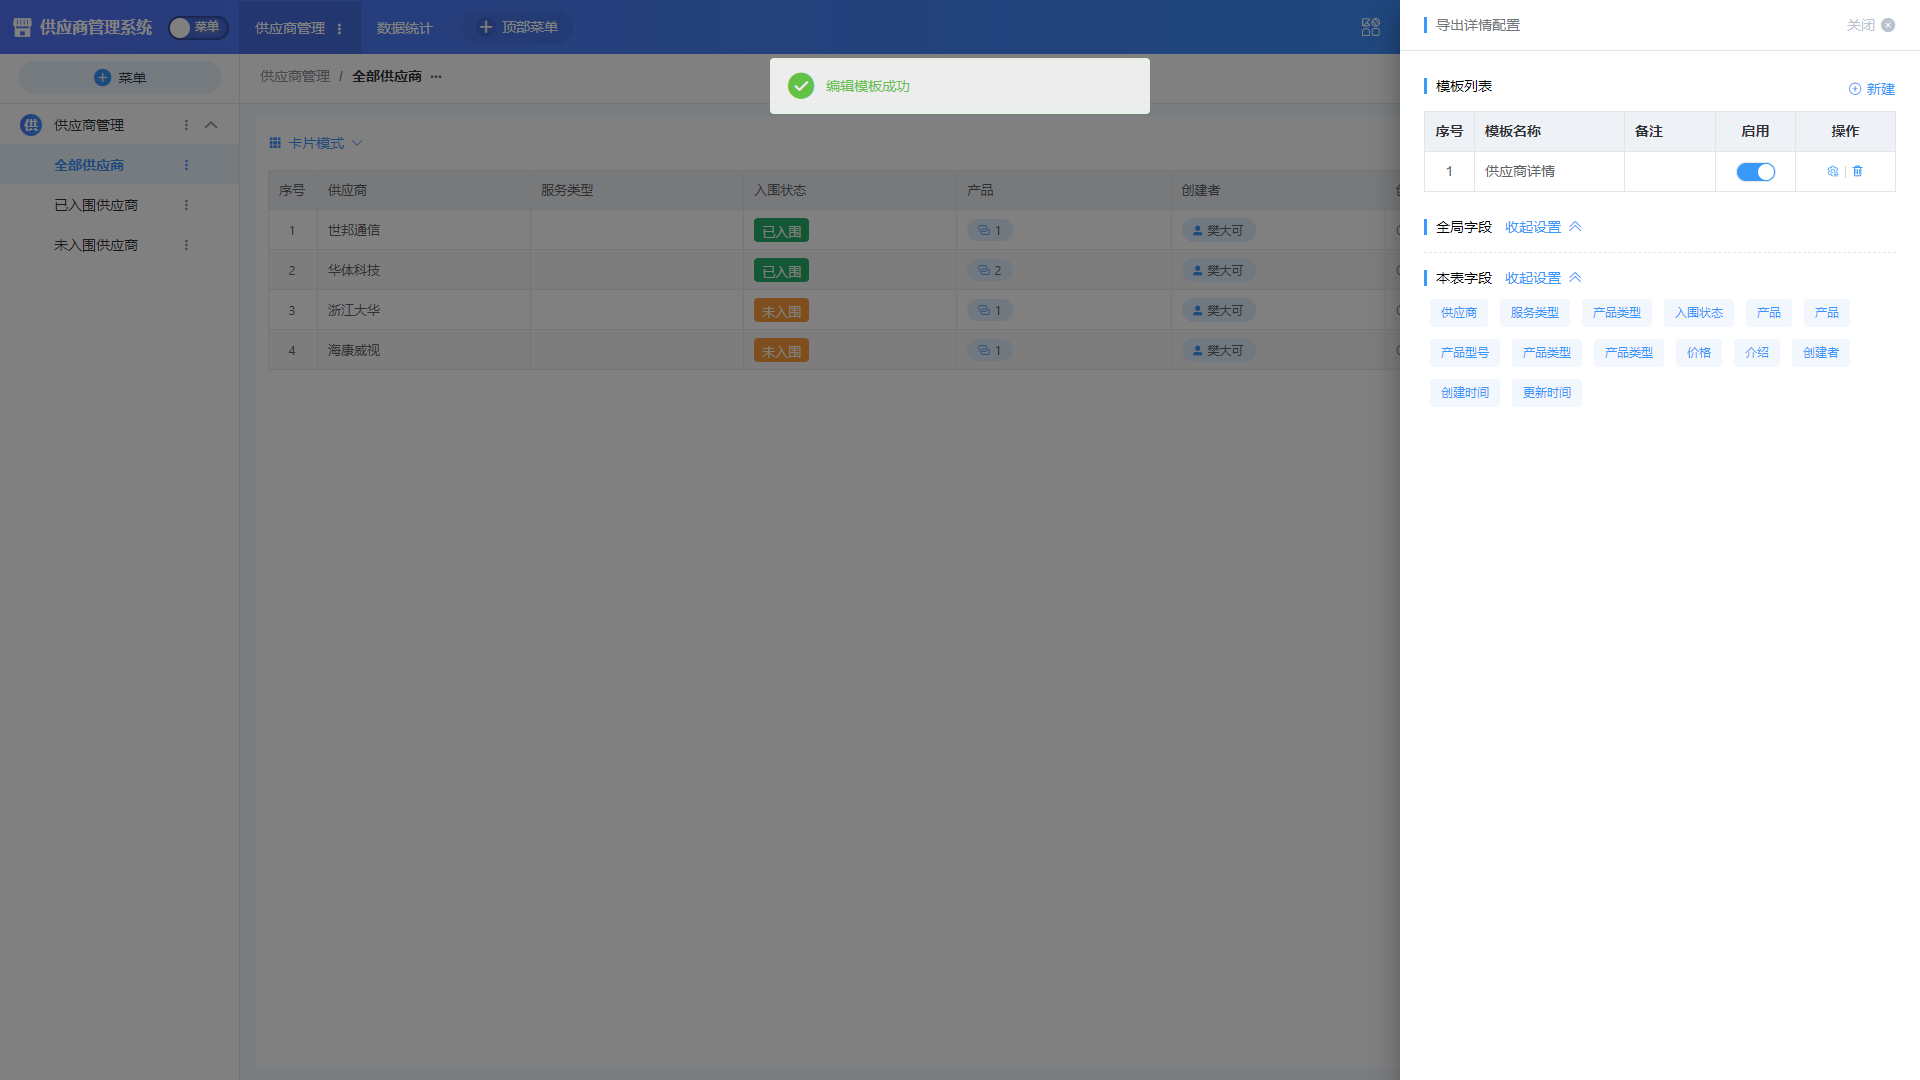Image resolution: width=1920 pixels, height=1080 pixels.
Task: Close the 导出详情配置 panel
Action: click(x=1870, y=25)
